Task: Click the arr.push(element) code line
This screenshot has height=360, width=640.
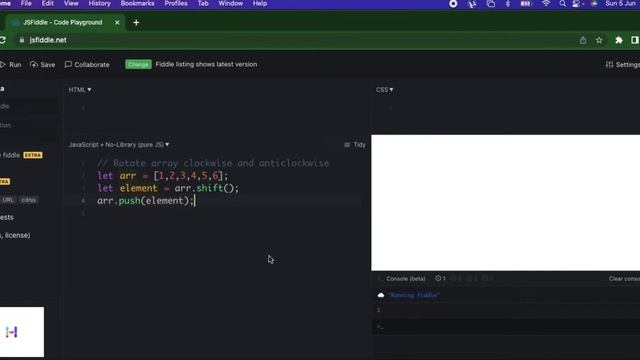Action: click(x=146, y=201)
